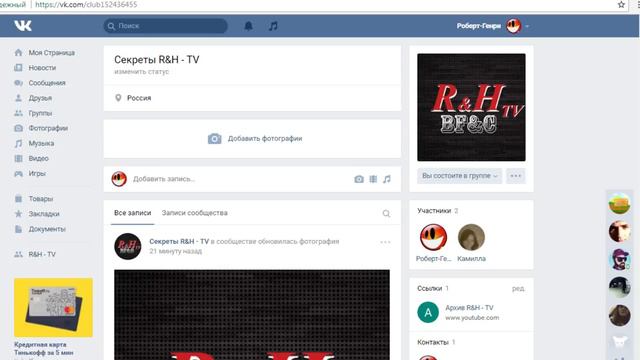Click the Tinkoff credit card ad banner
Image resolution: width=640 pixels, height=360 pixels.
click(x=53, y=308)
